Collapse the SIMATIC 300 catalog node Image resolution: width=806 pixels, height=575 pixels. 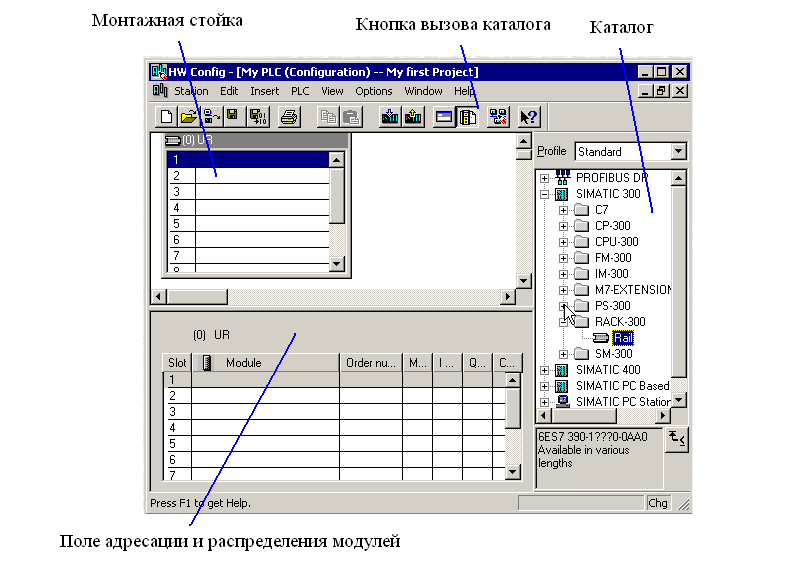[x=544, y=194]
